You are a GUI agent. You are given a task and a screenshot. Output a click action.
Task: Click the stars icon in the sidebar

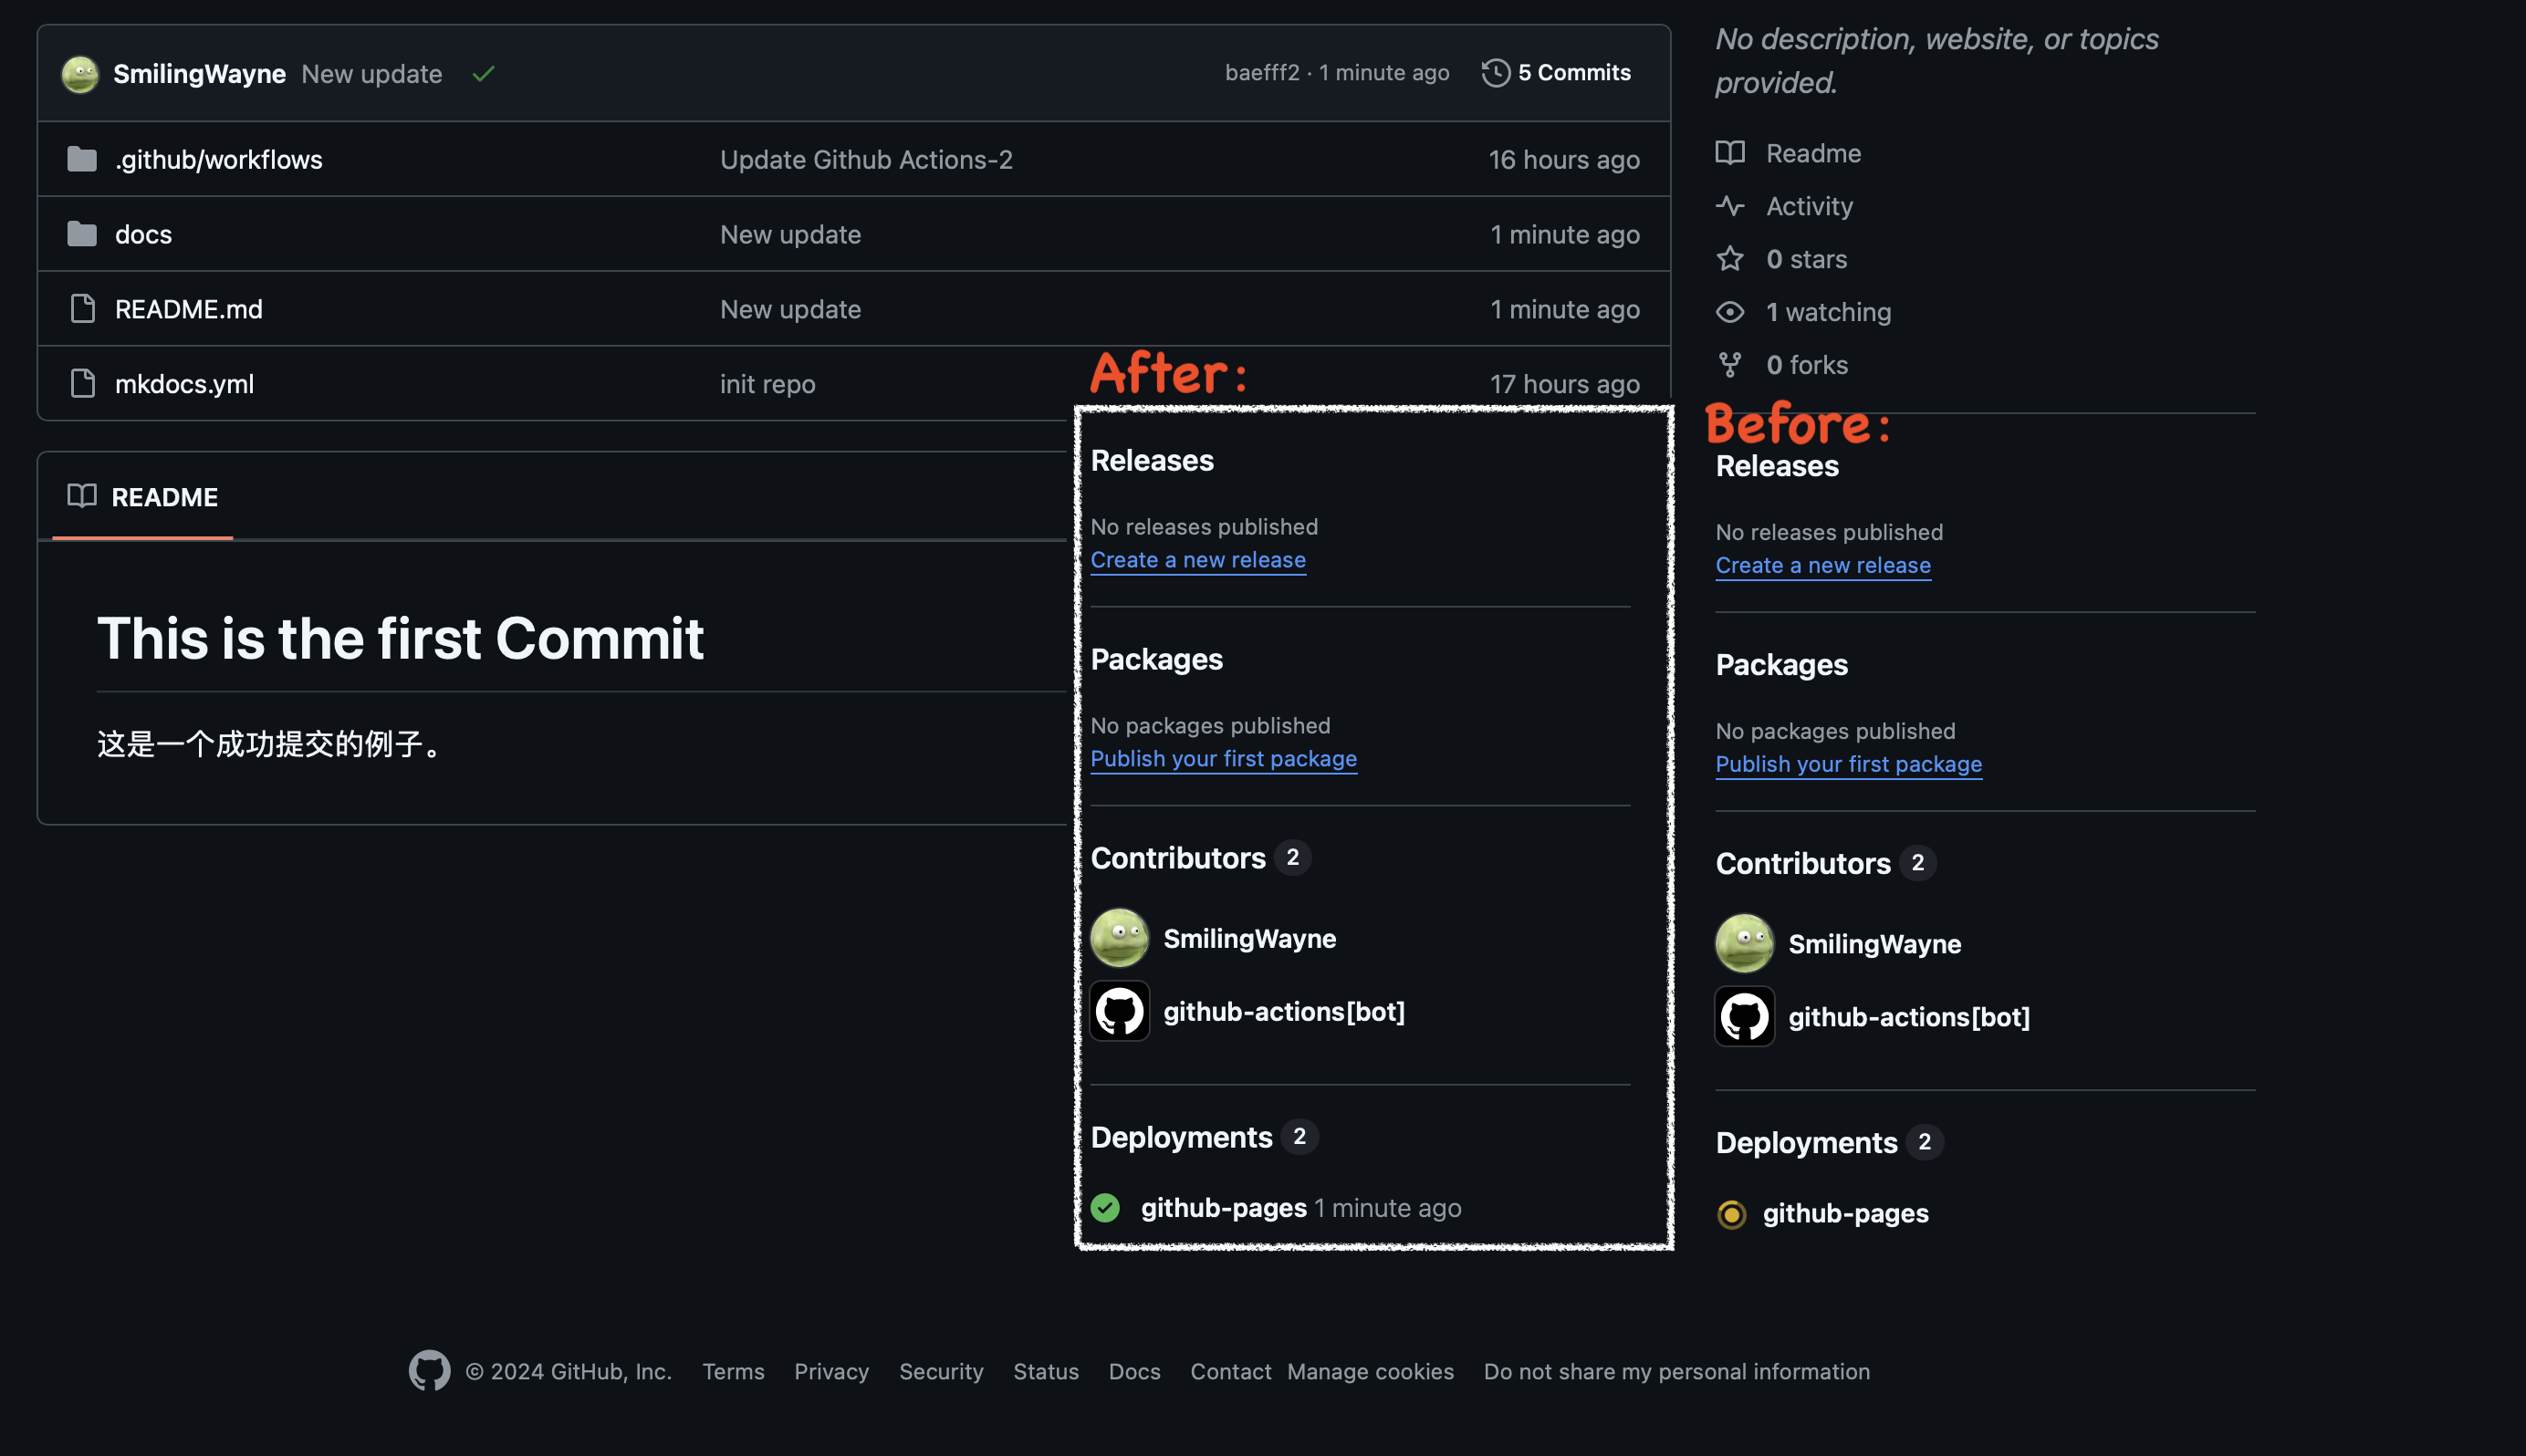pyautogui.click(x=1730, y=259)
